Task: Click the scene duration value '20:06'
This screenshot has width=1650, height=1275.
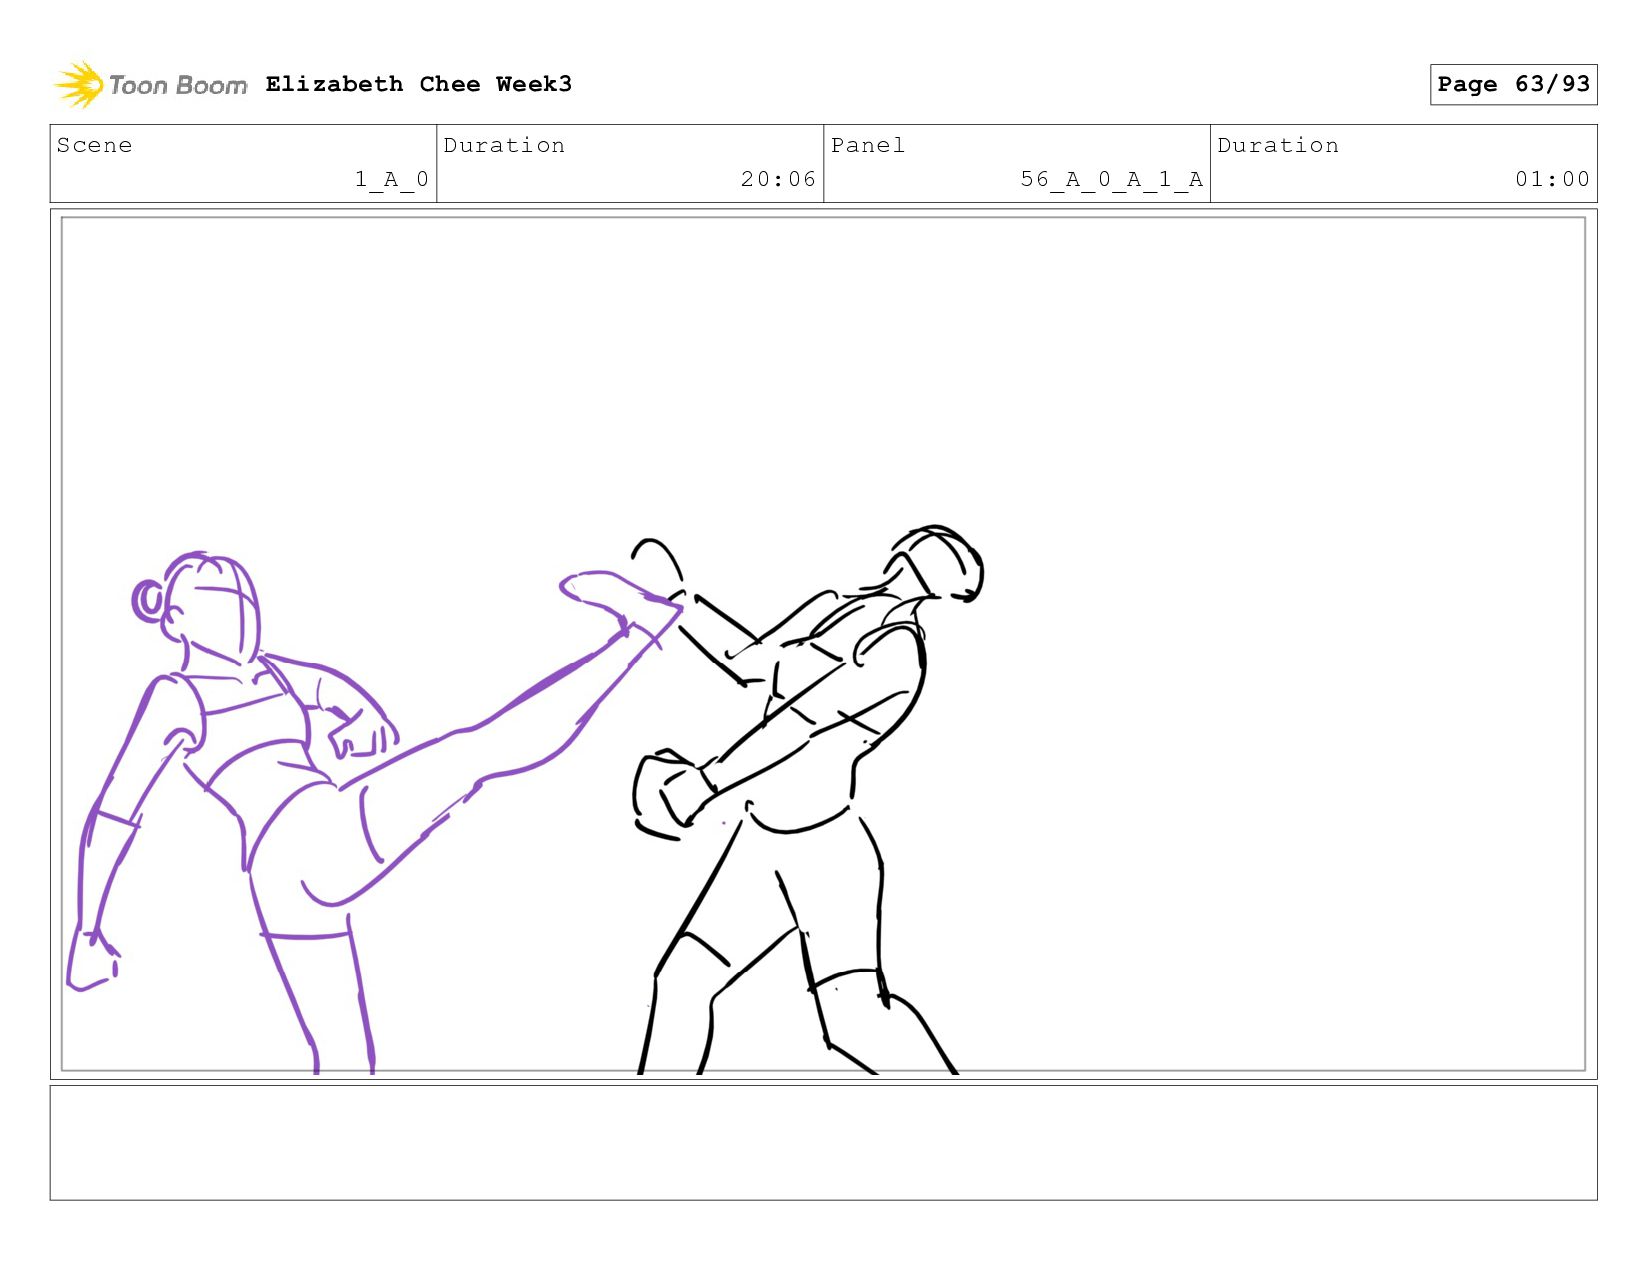Action: tap(778, 179)
